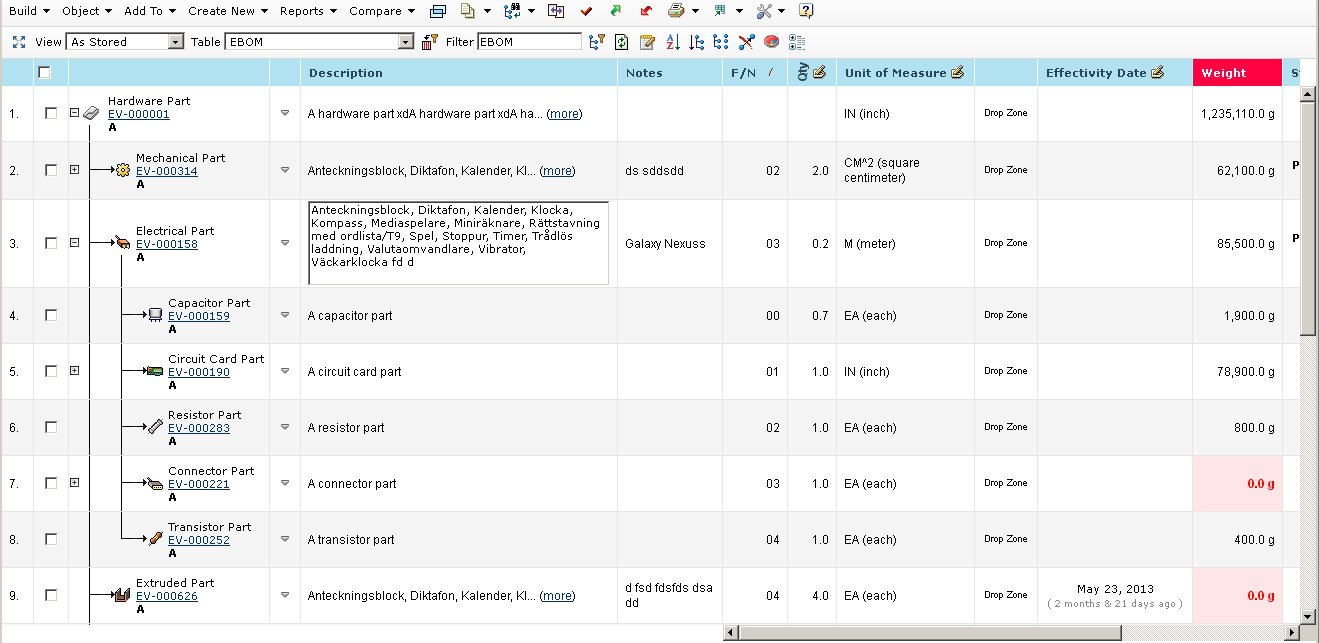The width and height of the screenshot is (1319, 643).
Task: Click the full-screen arrows icon beside View
Action: pyautogui.click(x=18, y=42)
